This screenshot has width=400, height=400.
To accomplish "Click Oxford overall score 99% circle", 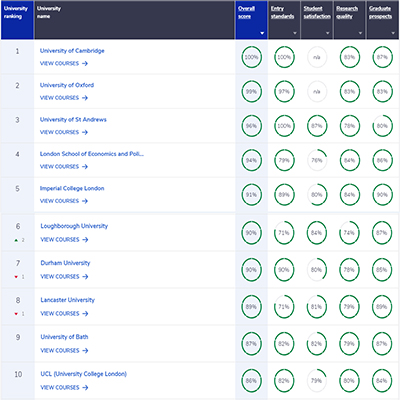I will coord(251,91).
